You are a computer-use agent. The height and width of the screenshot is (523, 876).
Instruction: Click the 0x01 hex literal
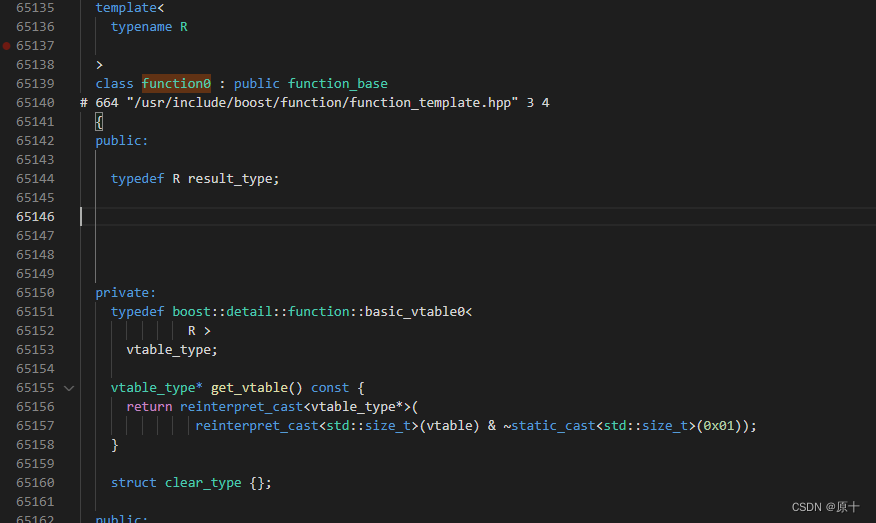click(718, 426)
